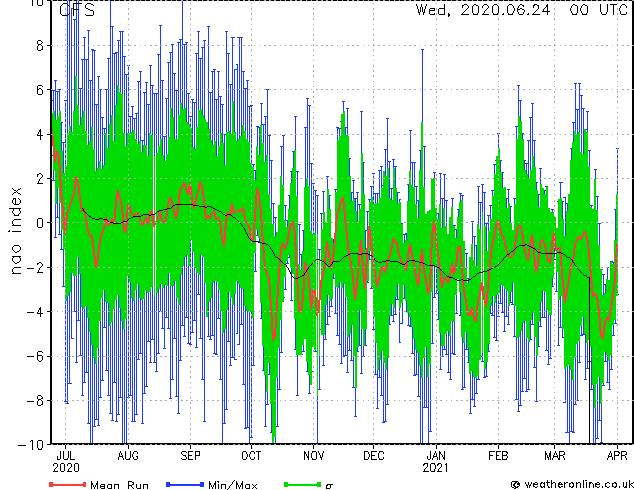
Task: Click the blue 'Min/Max' legend line
Action: (185, 484)
